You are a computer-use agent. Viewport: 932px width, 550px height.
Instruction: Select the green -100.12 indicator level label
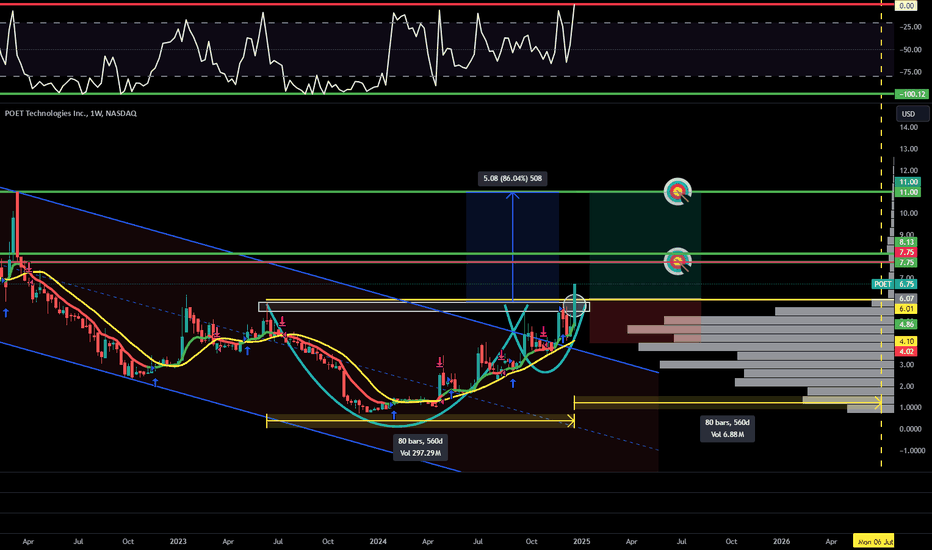pos(905,94)
